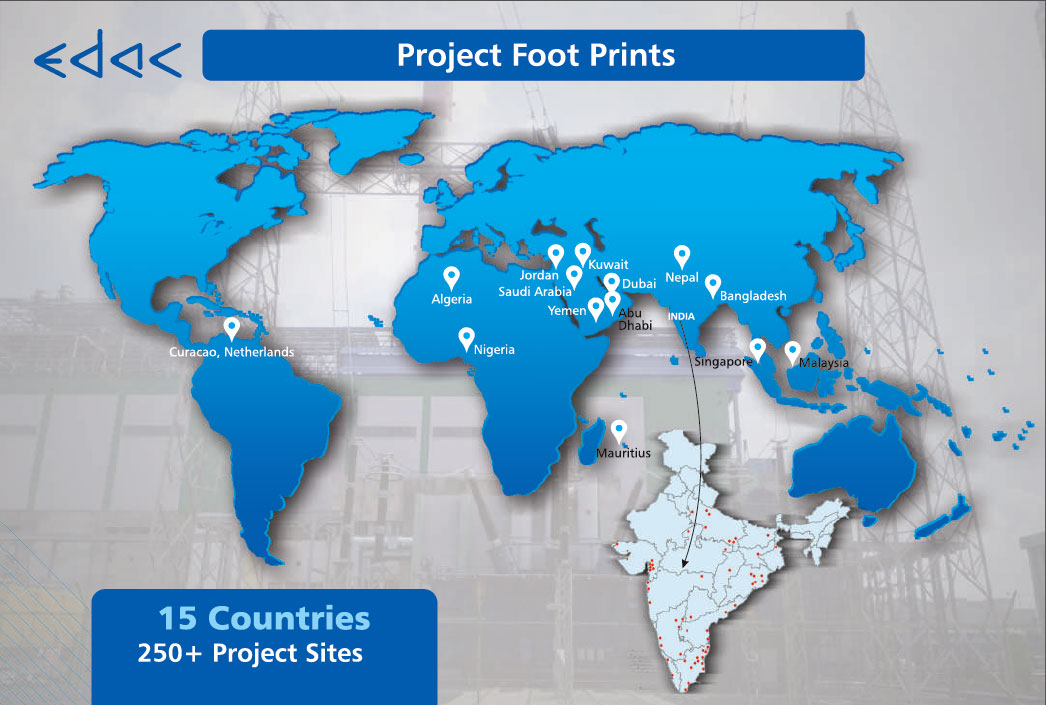Viewport: 1046px width, 705px height.
Task: Click the '15 Countries' text
Action: 264,618
